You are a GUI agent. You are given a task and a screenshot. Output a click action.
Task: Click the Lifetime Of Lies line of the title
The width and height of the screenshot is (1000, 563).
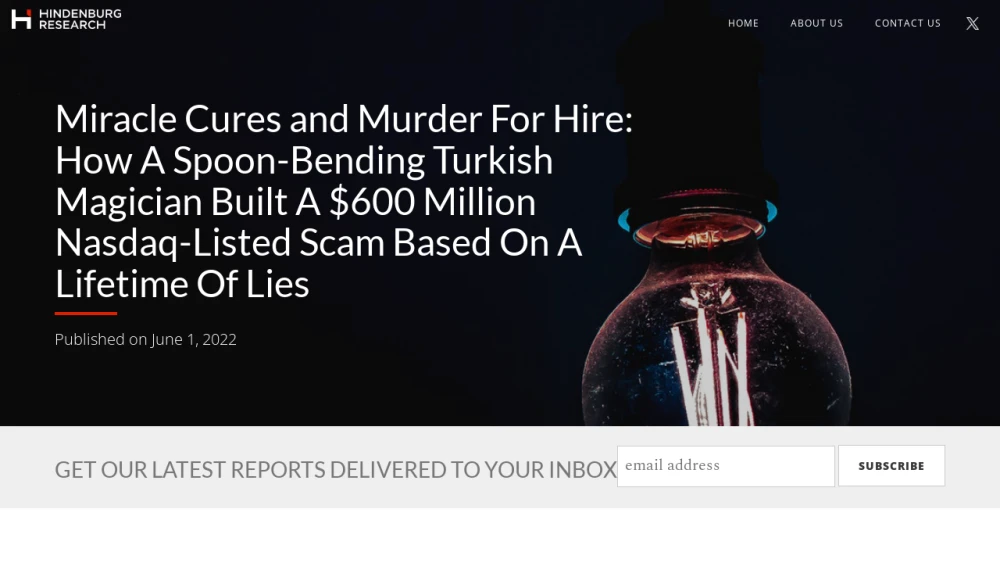tap(182, 284)
